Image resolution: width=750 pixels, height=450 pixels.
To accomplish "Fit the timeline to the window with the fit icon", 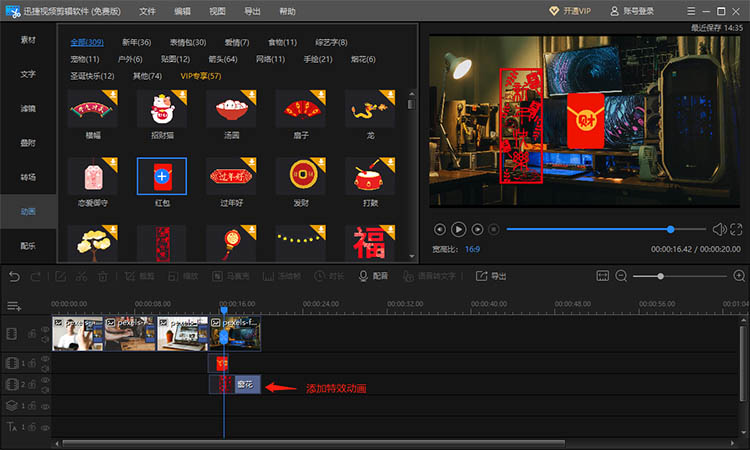I will pos(602,276).
